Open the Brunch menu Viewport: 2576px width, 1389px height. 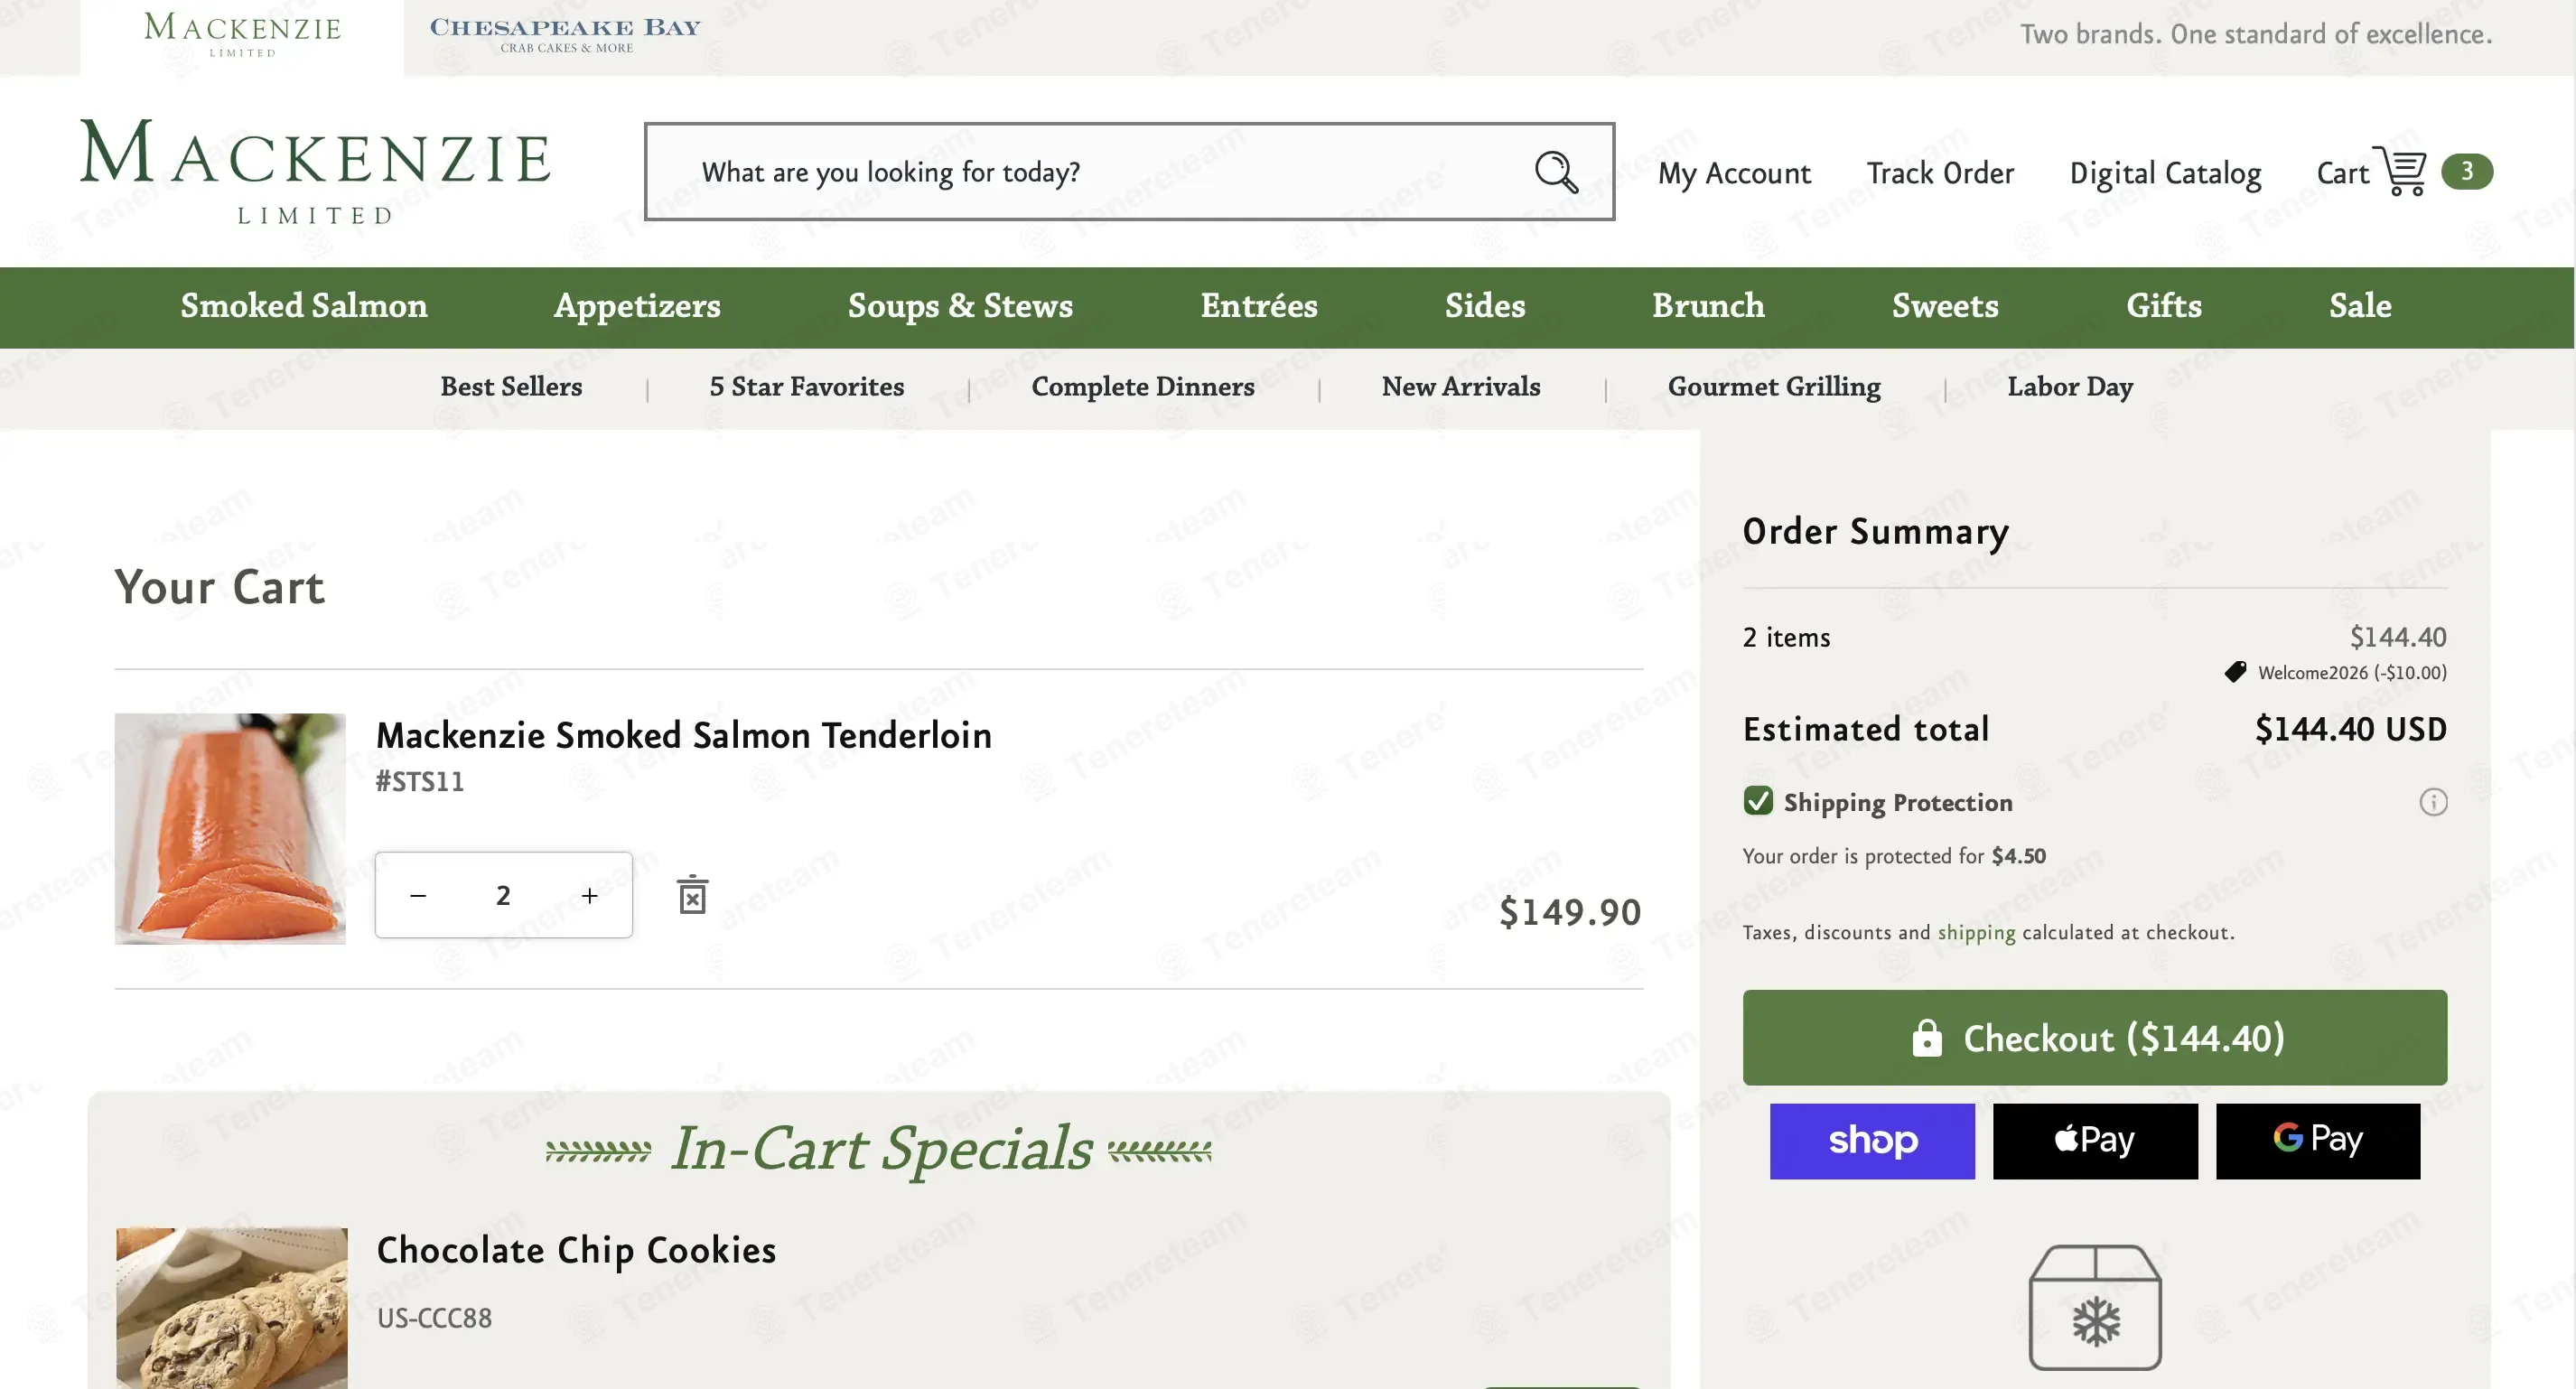(1708, 306)
